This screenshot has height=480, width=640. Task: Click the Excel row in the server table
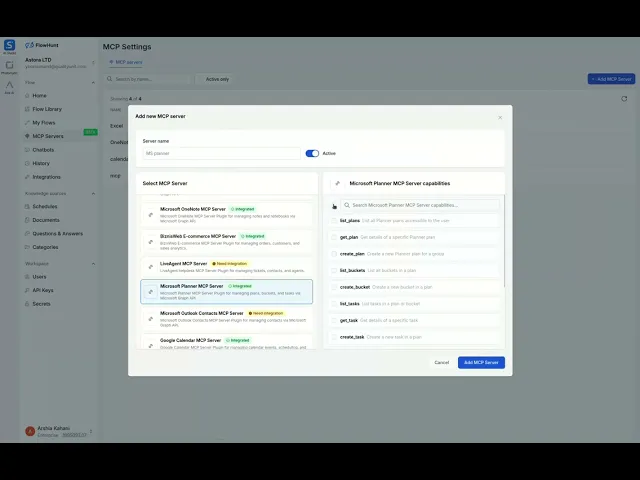(x=116, y=126)
